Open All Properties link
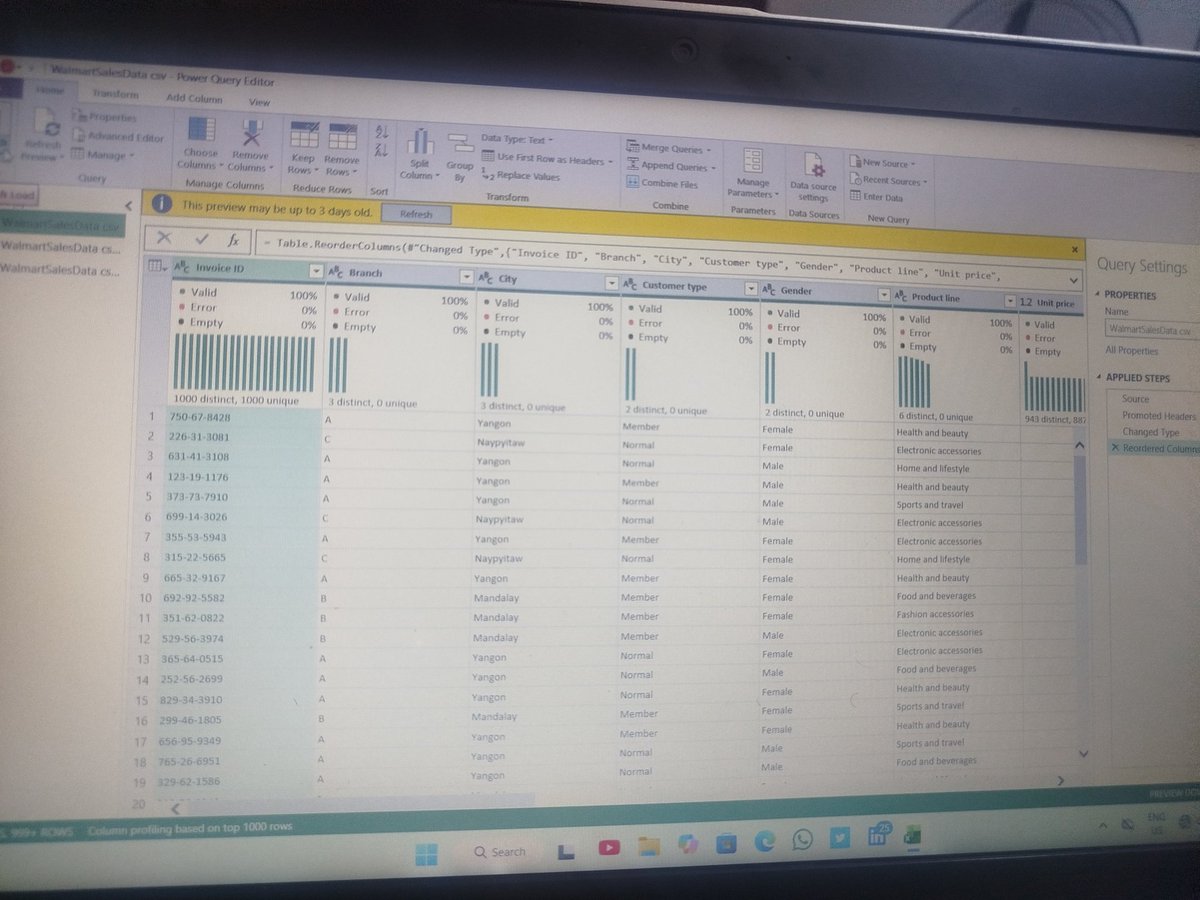1200x900 pixels. (x=1131, y=351)
